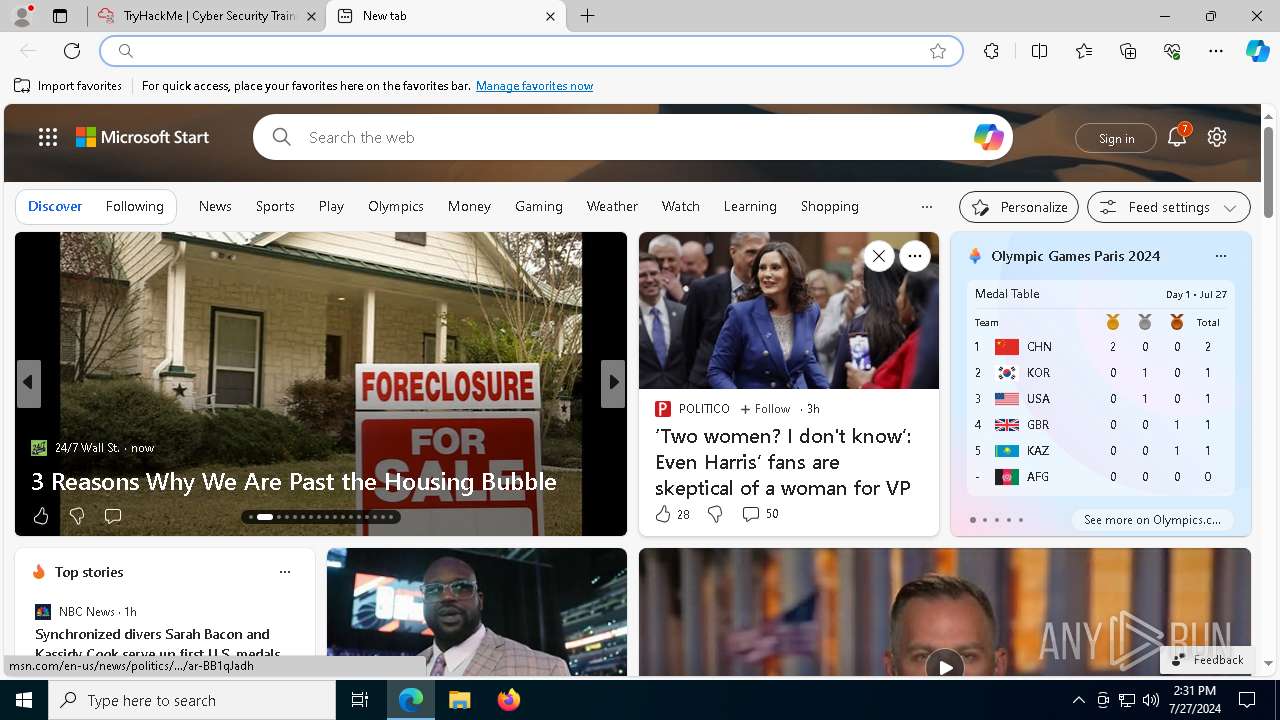Open the Gaming category
The width and height of the screenshot is (1280, 720).
coord(539,206)
